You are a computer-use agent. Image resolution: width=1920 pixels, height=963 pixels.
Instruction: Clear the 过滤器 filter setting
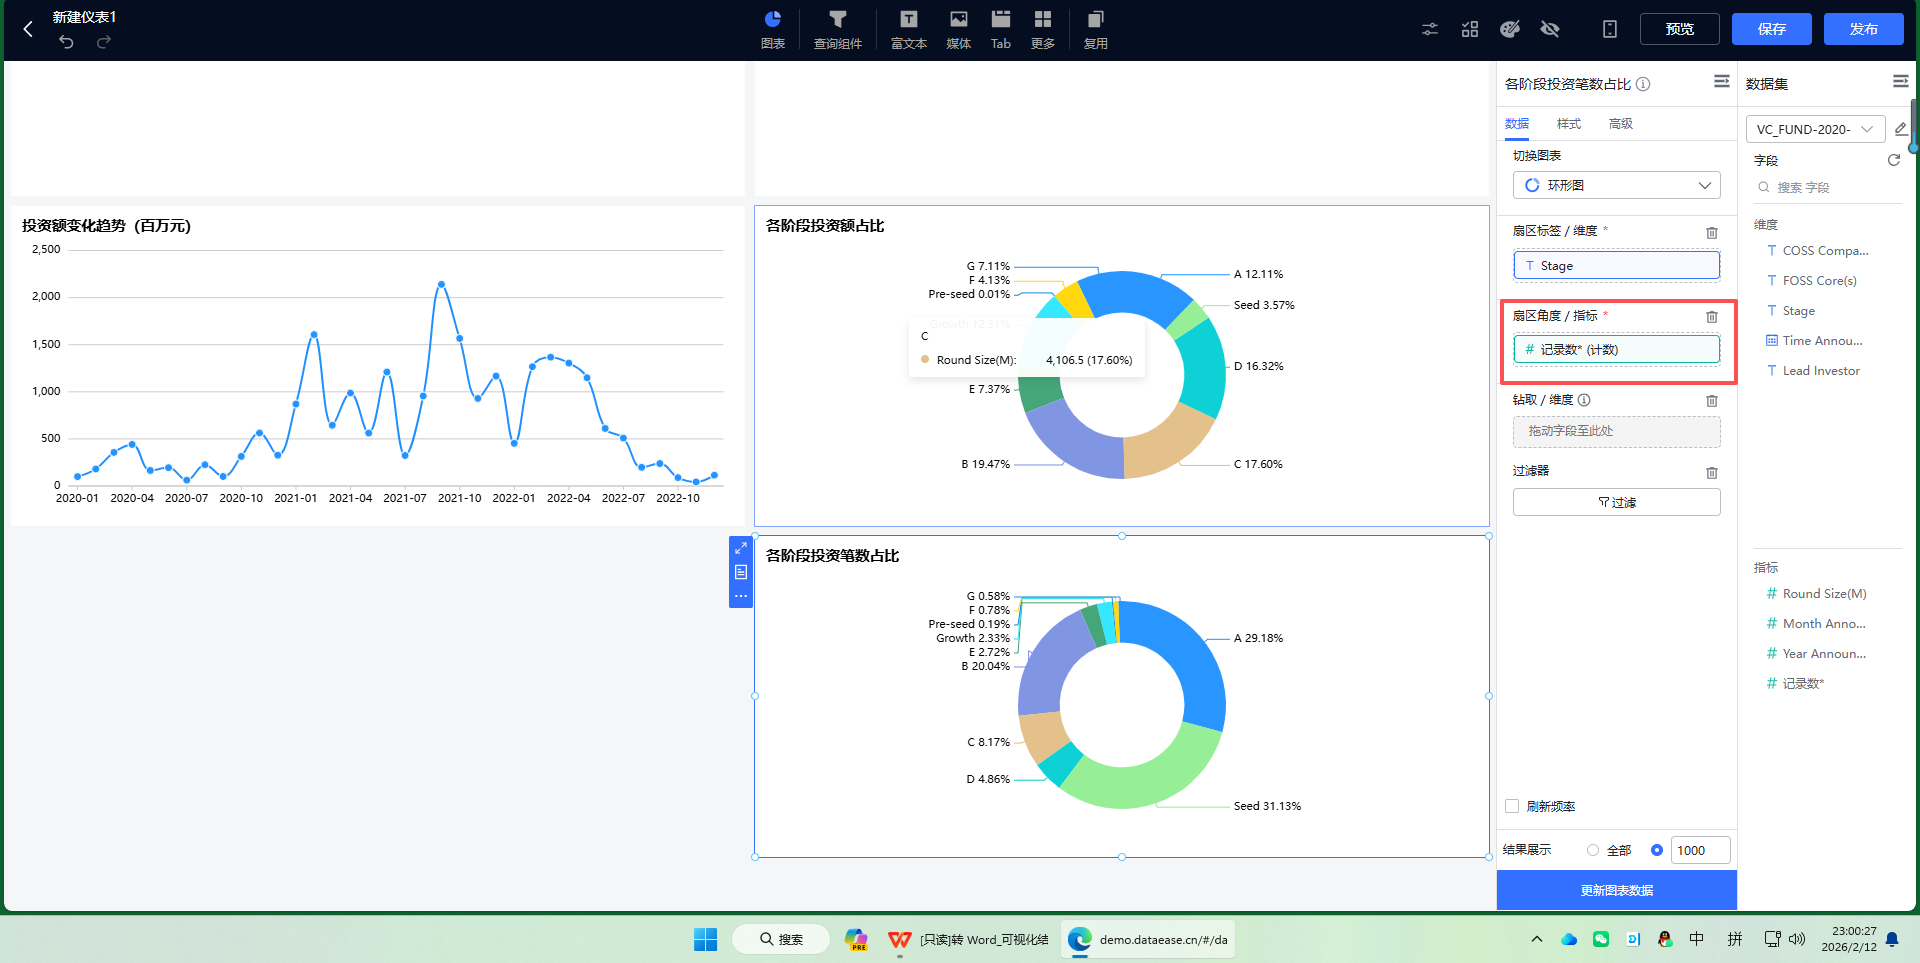1712,473
